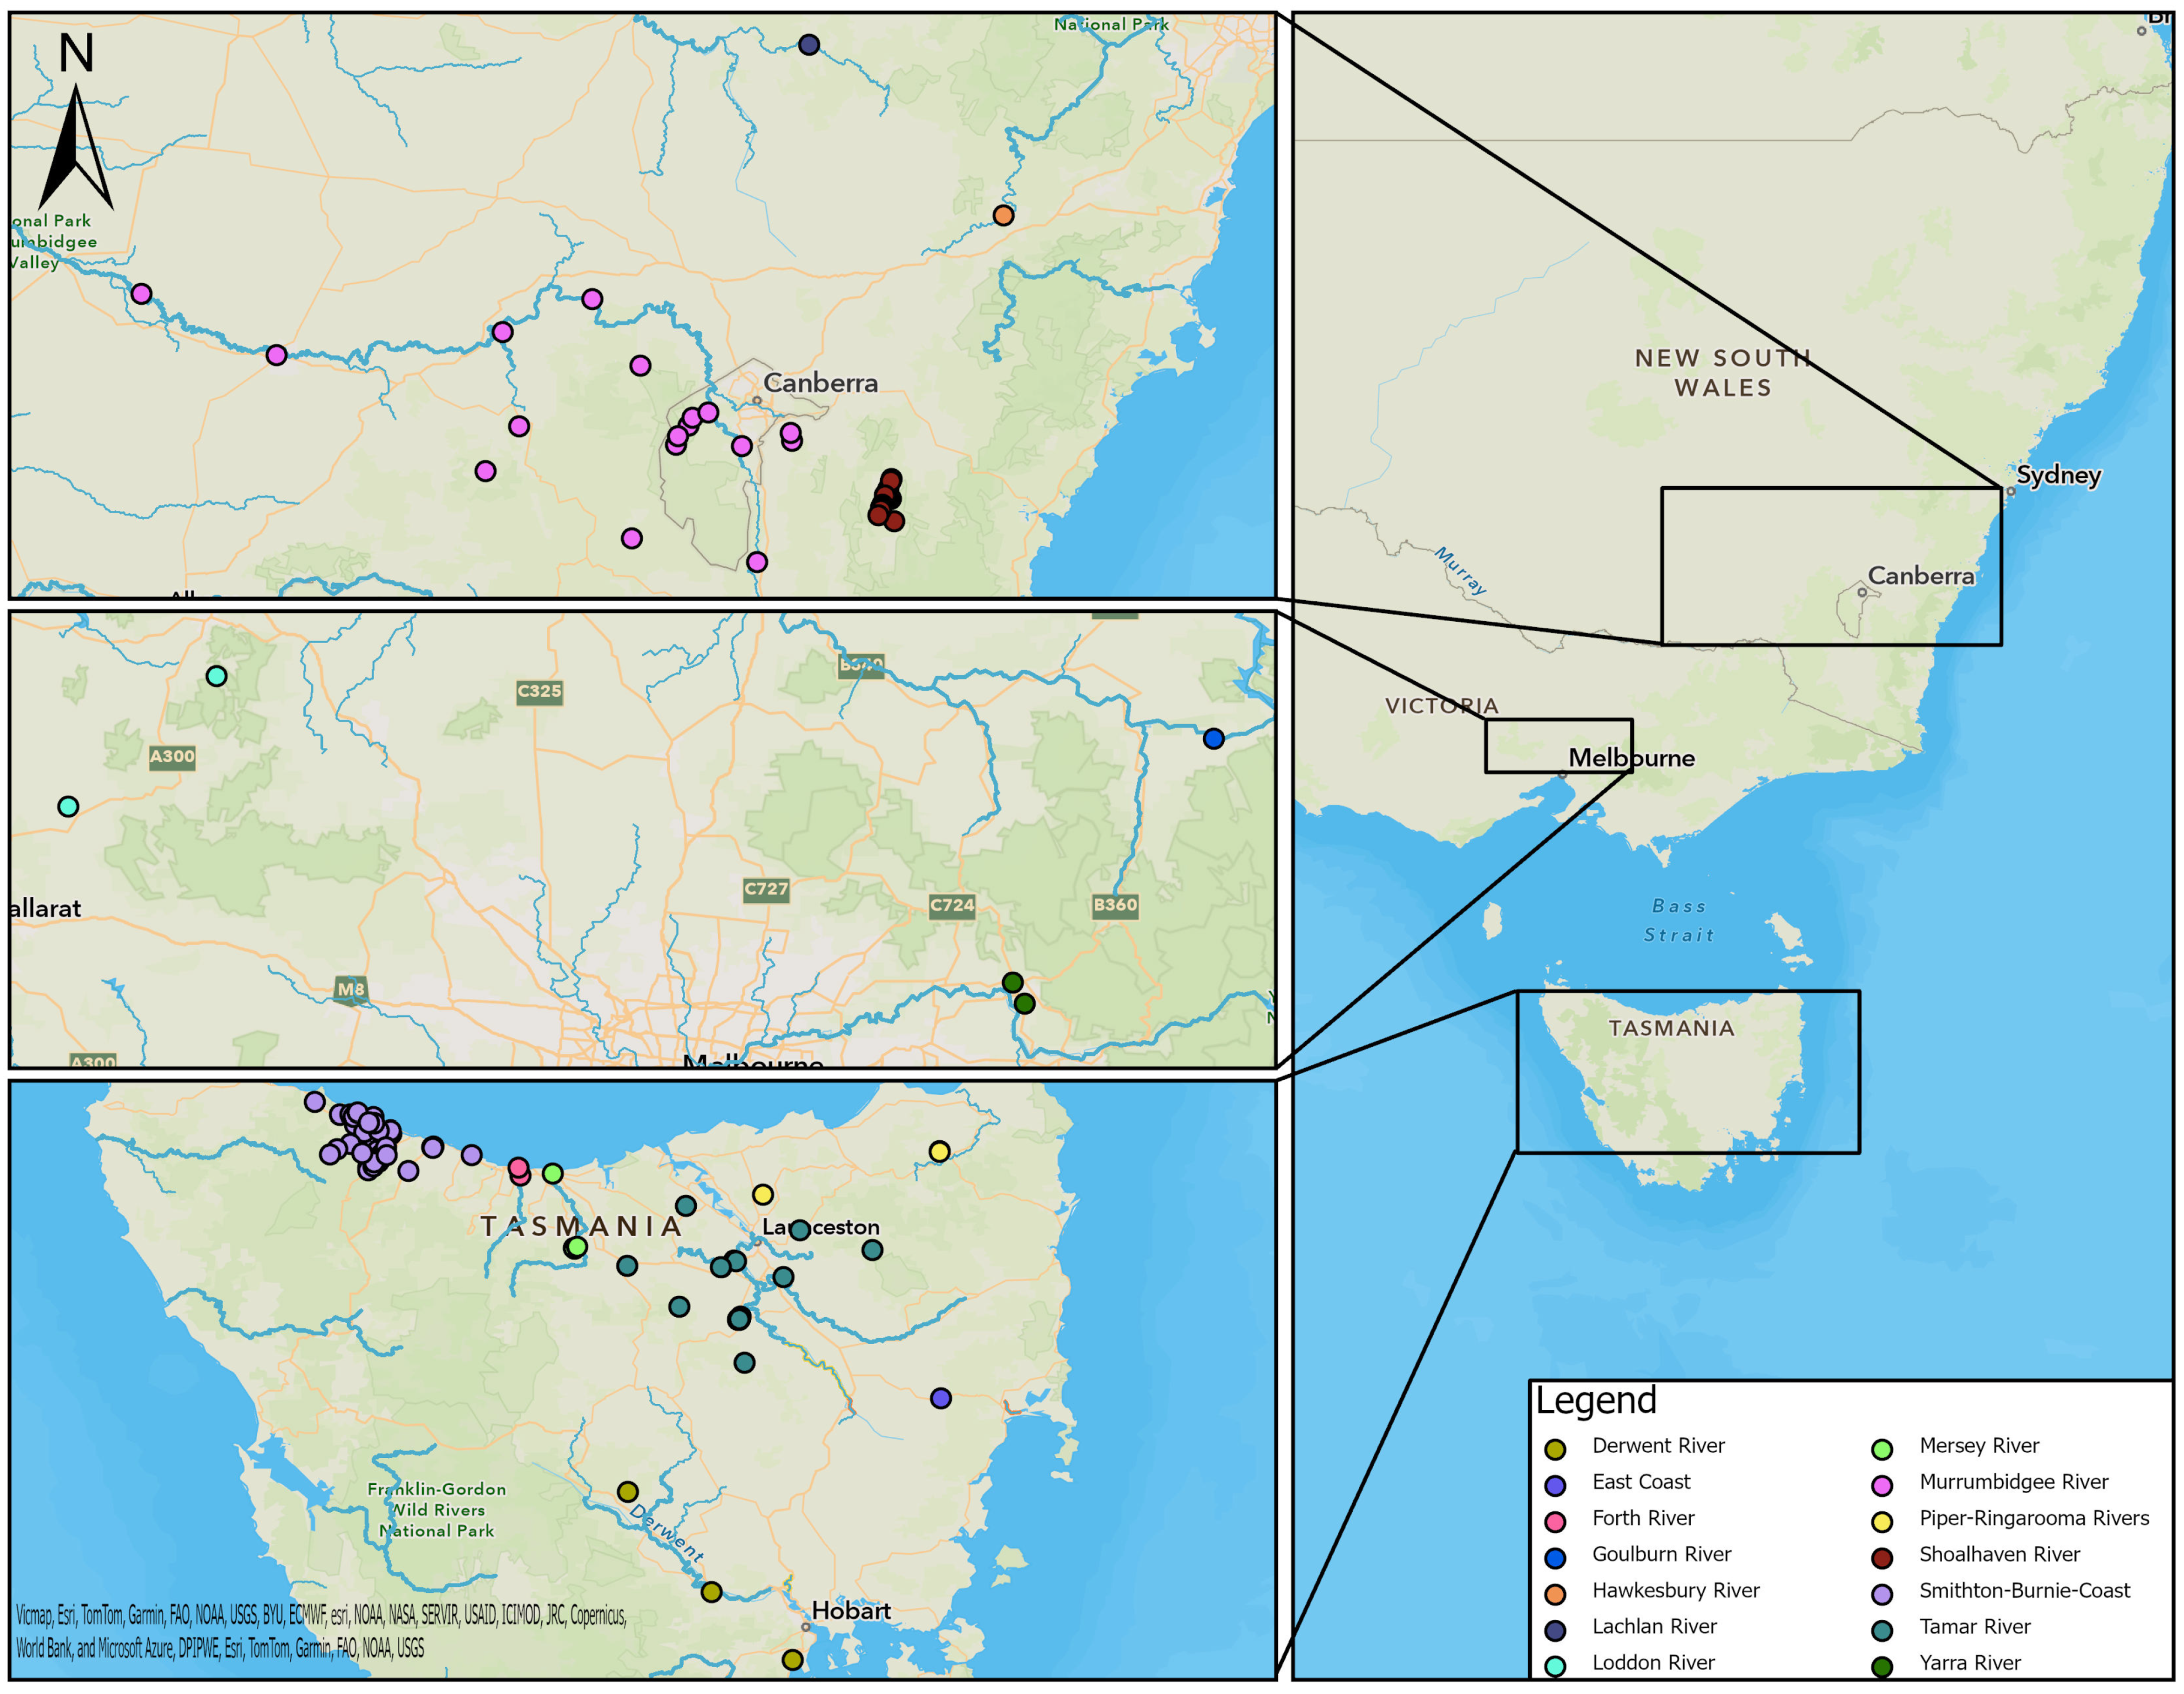Click the orange Hawkesbury River site marker
This screenshot has height=1694, width=2184.
point(1003,215)
